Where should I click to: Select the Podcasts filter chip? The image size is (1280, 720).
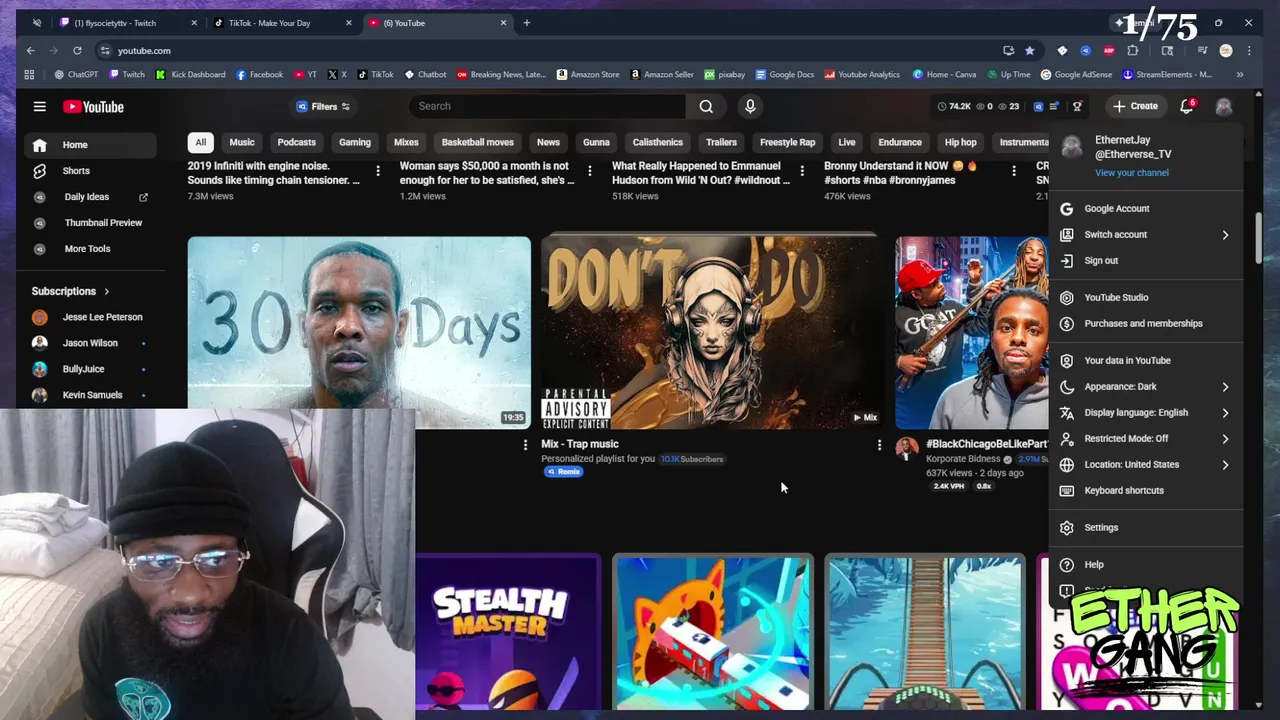click(x=296, y=142)
